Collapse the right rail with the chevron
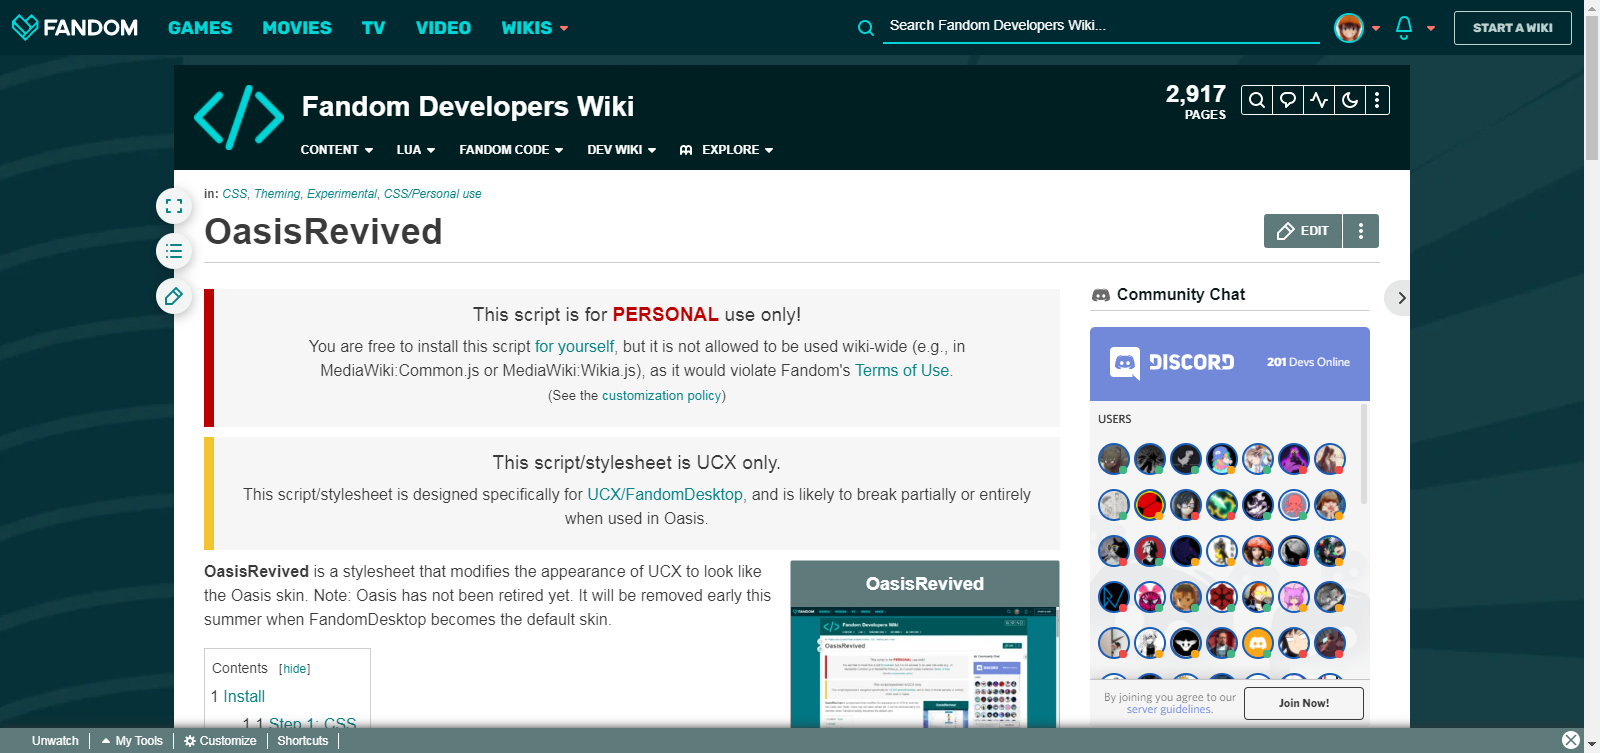Screen dimensions: 1600x753 click(1400, 298)
